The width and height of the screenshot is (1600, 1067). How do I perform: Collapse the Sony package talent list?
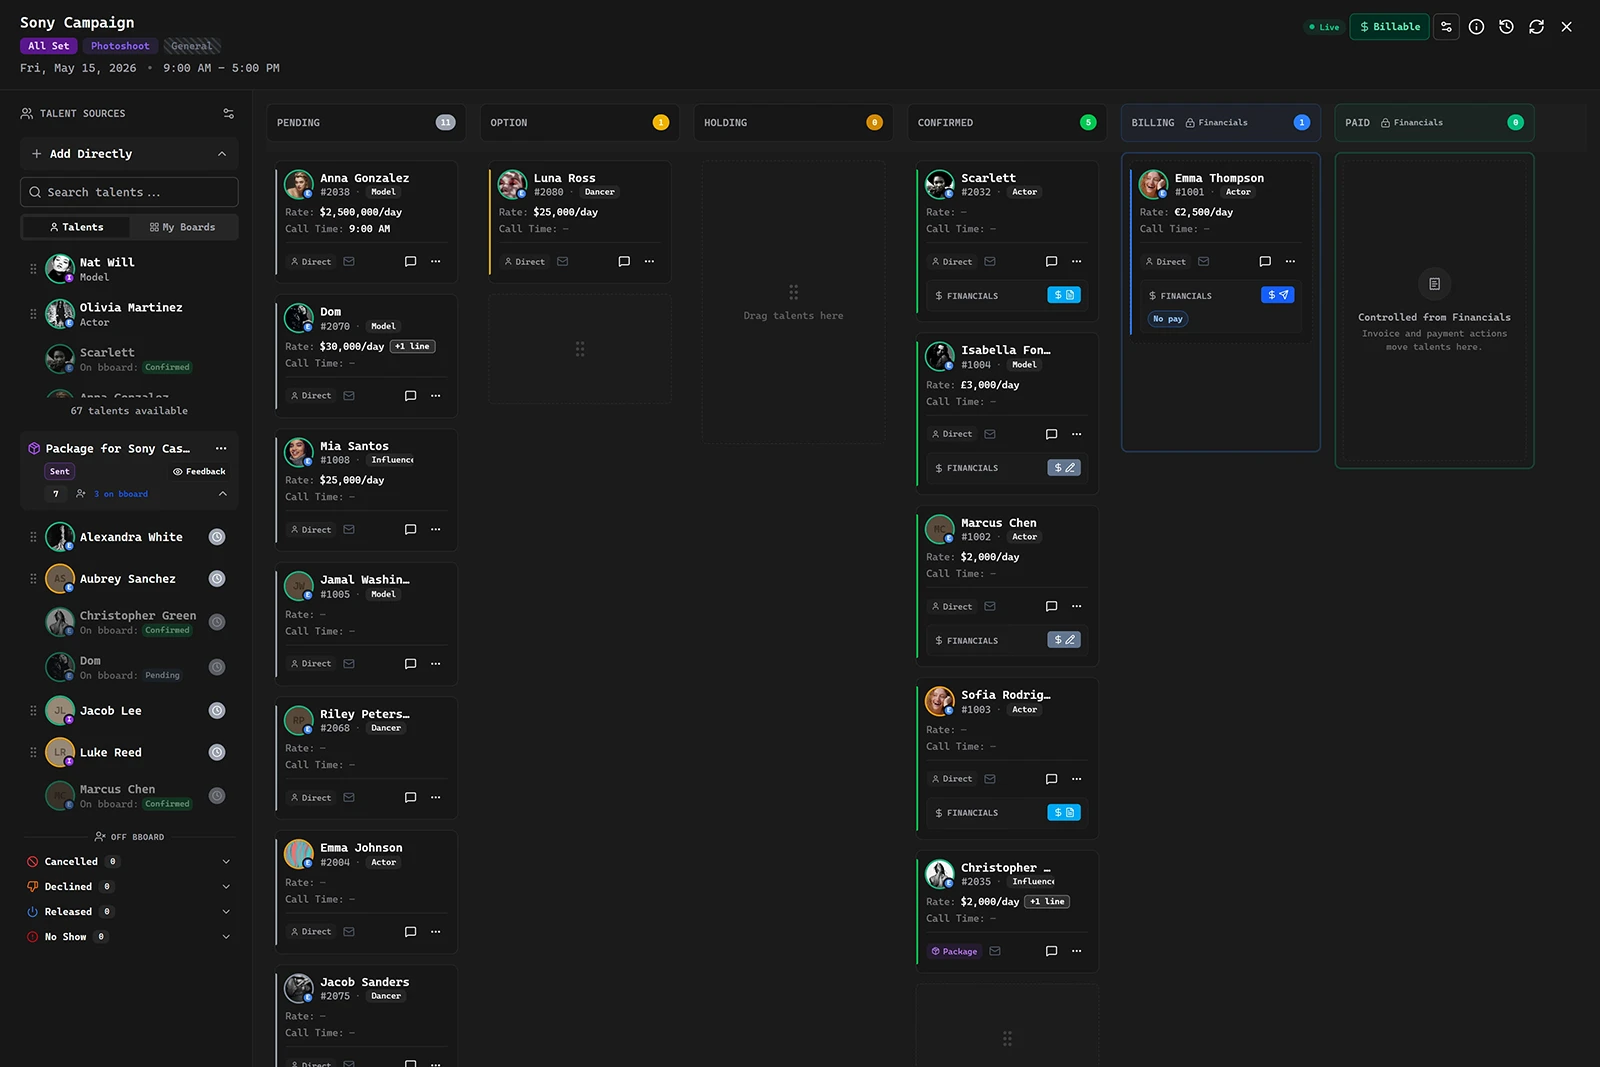[x=223, y=494]
